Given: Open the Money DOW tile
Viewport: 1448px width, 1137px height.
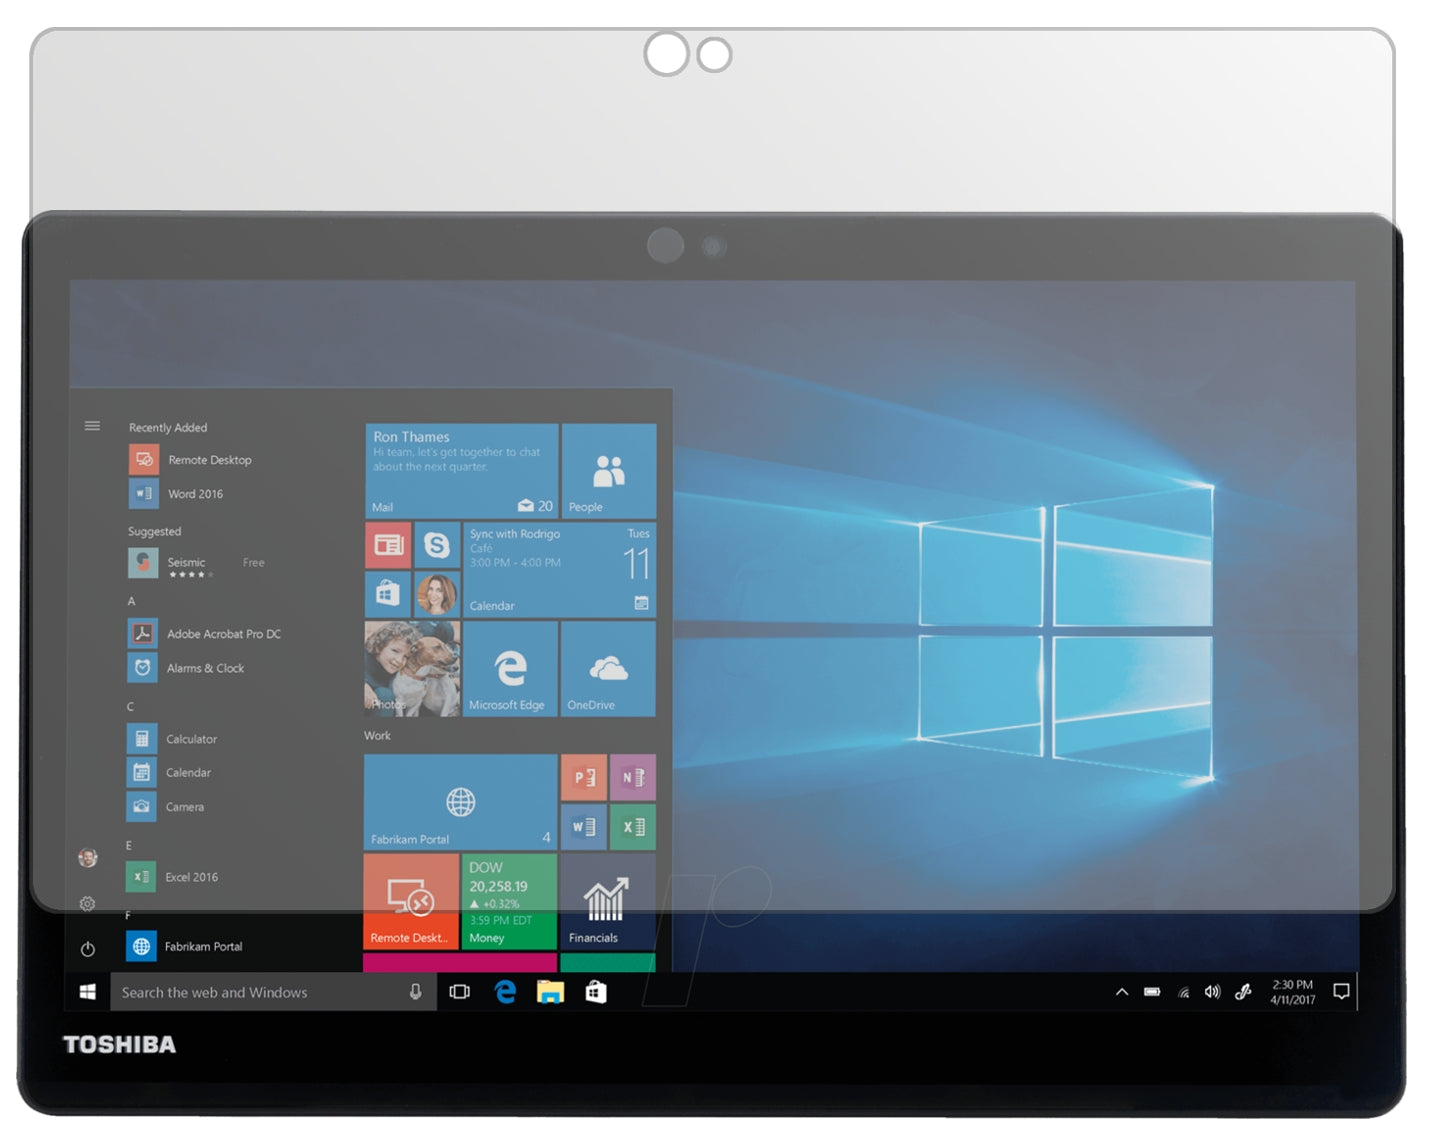Looking at the screenshot, I should point(509,901).
